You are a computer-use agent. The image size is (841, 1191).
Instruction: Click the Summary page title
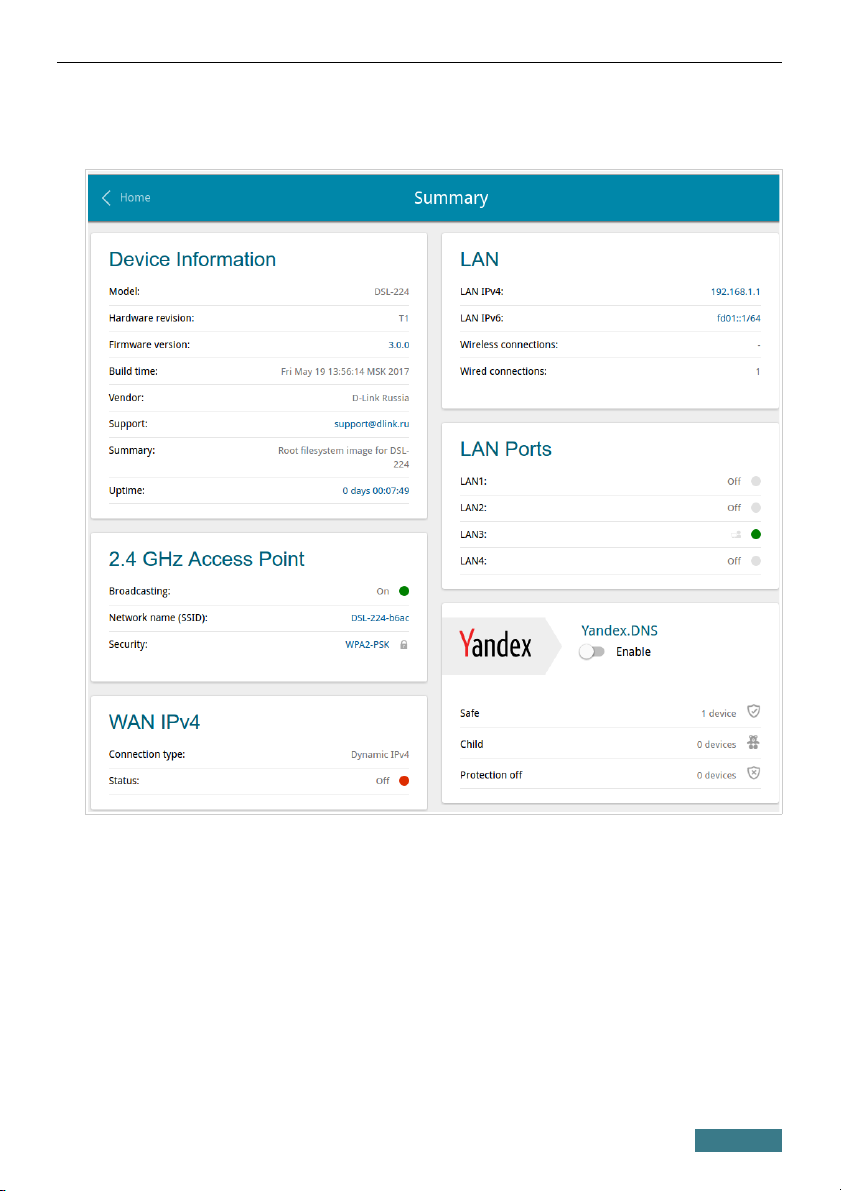coord(451,198)
